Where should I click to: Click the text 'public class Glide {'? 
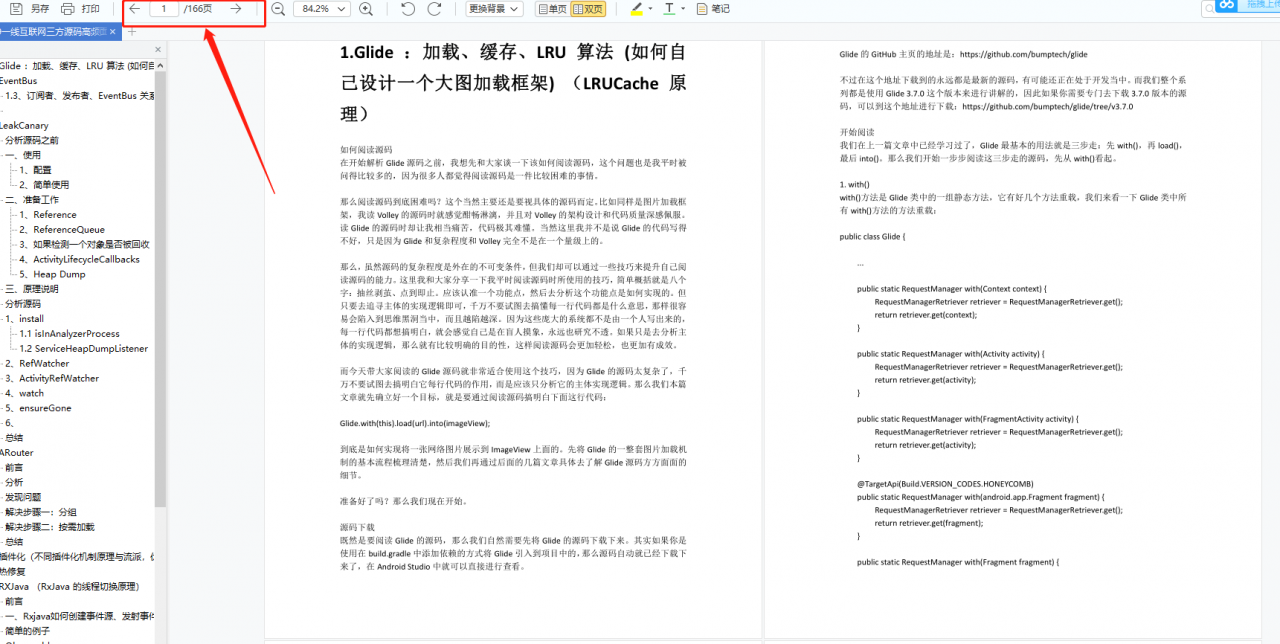(872, 236)
